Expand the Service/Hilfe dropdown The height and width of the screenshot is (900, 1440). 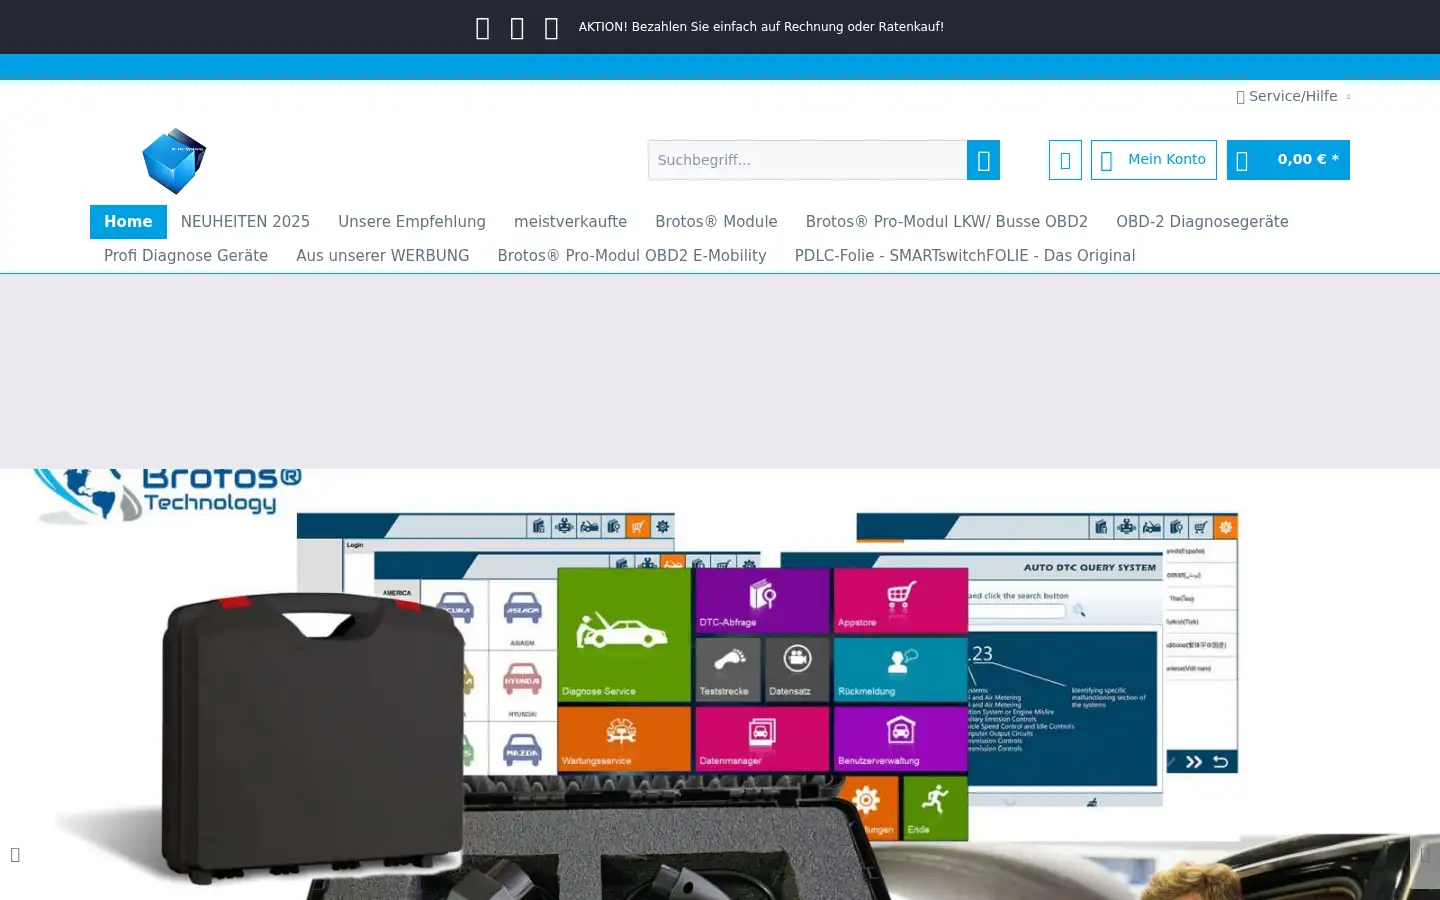tap(1293, 96)
